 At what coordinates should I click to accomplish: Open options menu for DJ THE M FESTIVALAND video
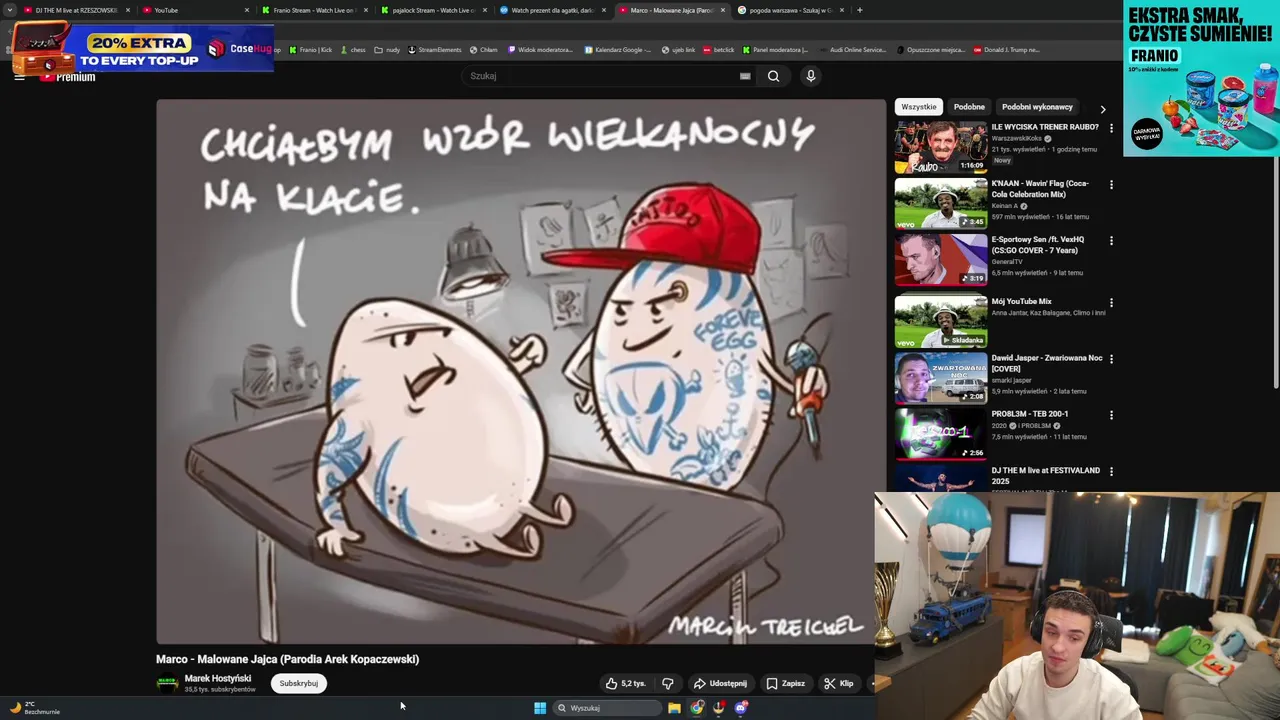(x=1111, y=471)
